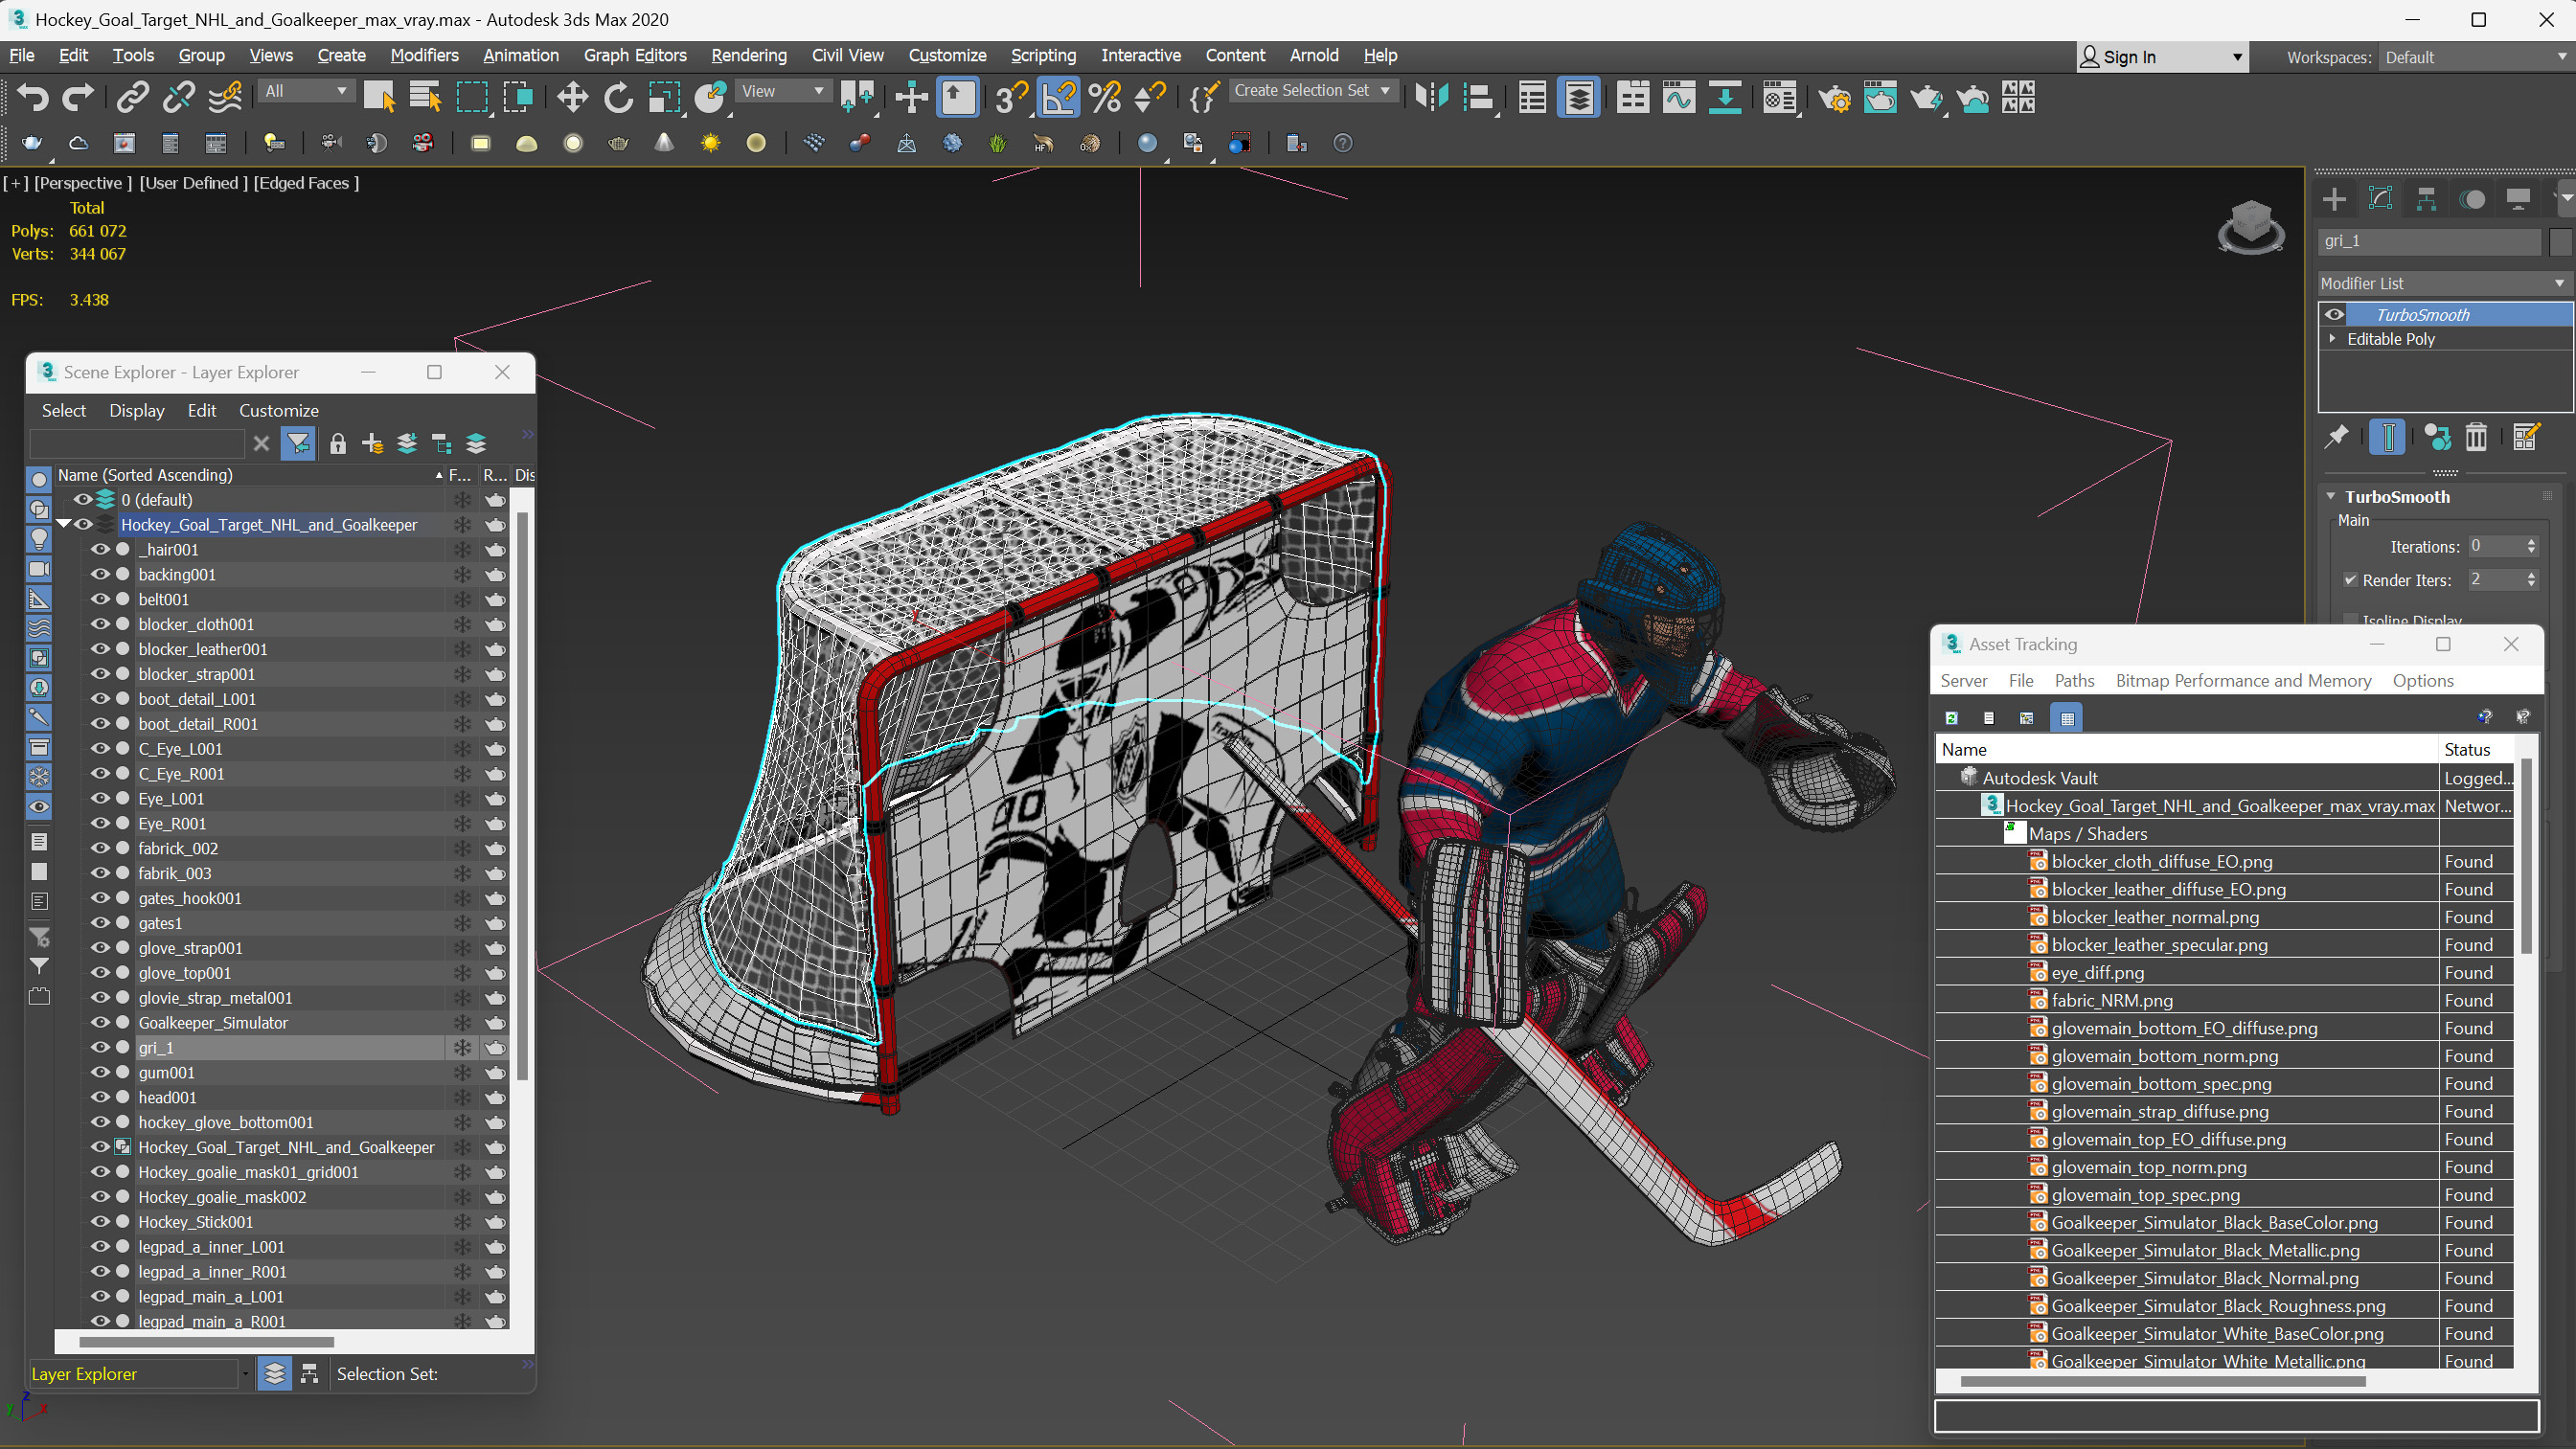The width and height of the screenshot is (2576, 1449).
Task: Open the Rendering menu
Action: pyautogui.click(x=749, y=55)
